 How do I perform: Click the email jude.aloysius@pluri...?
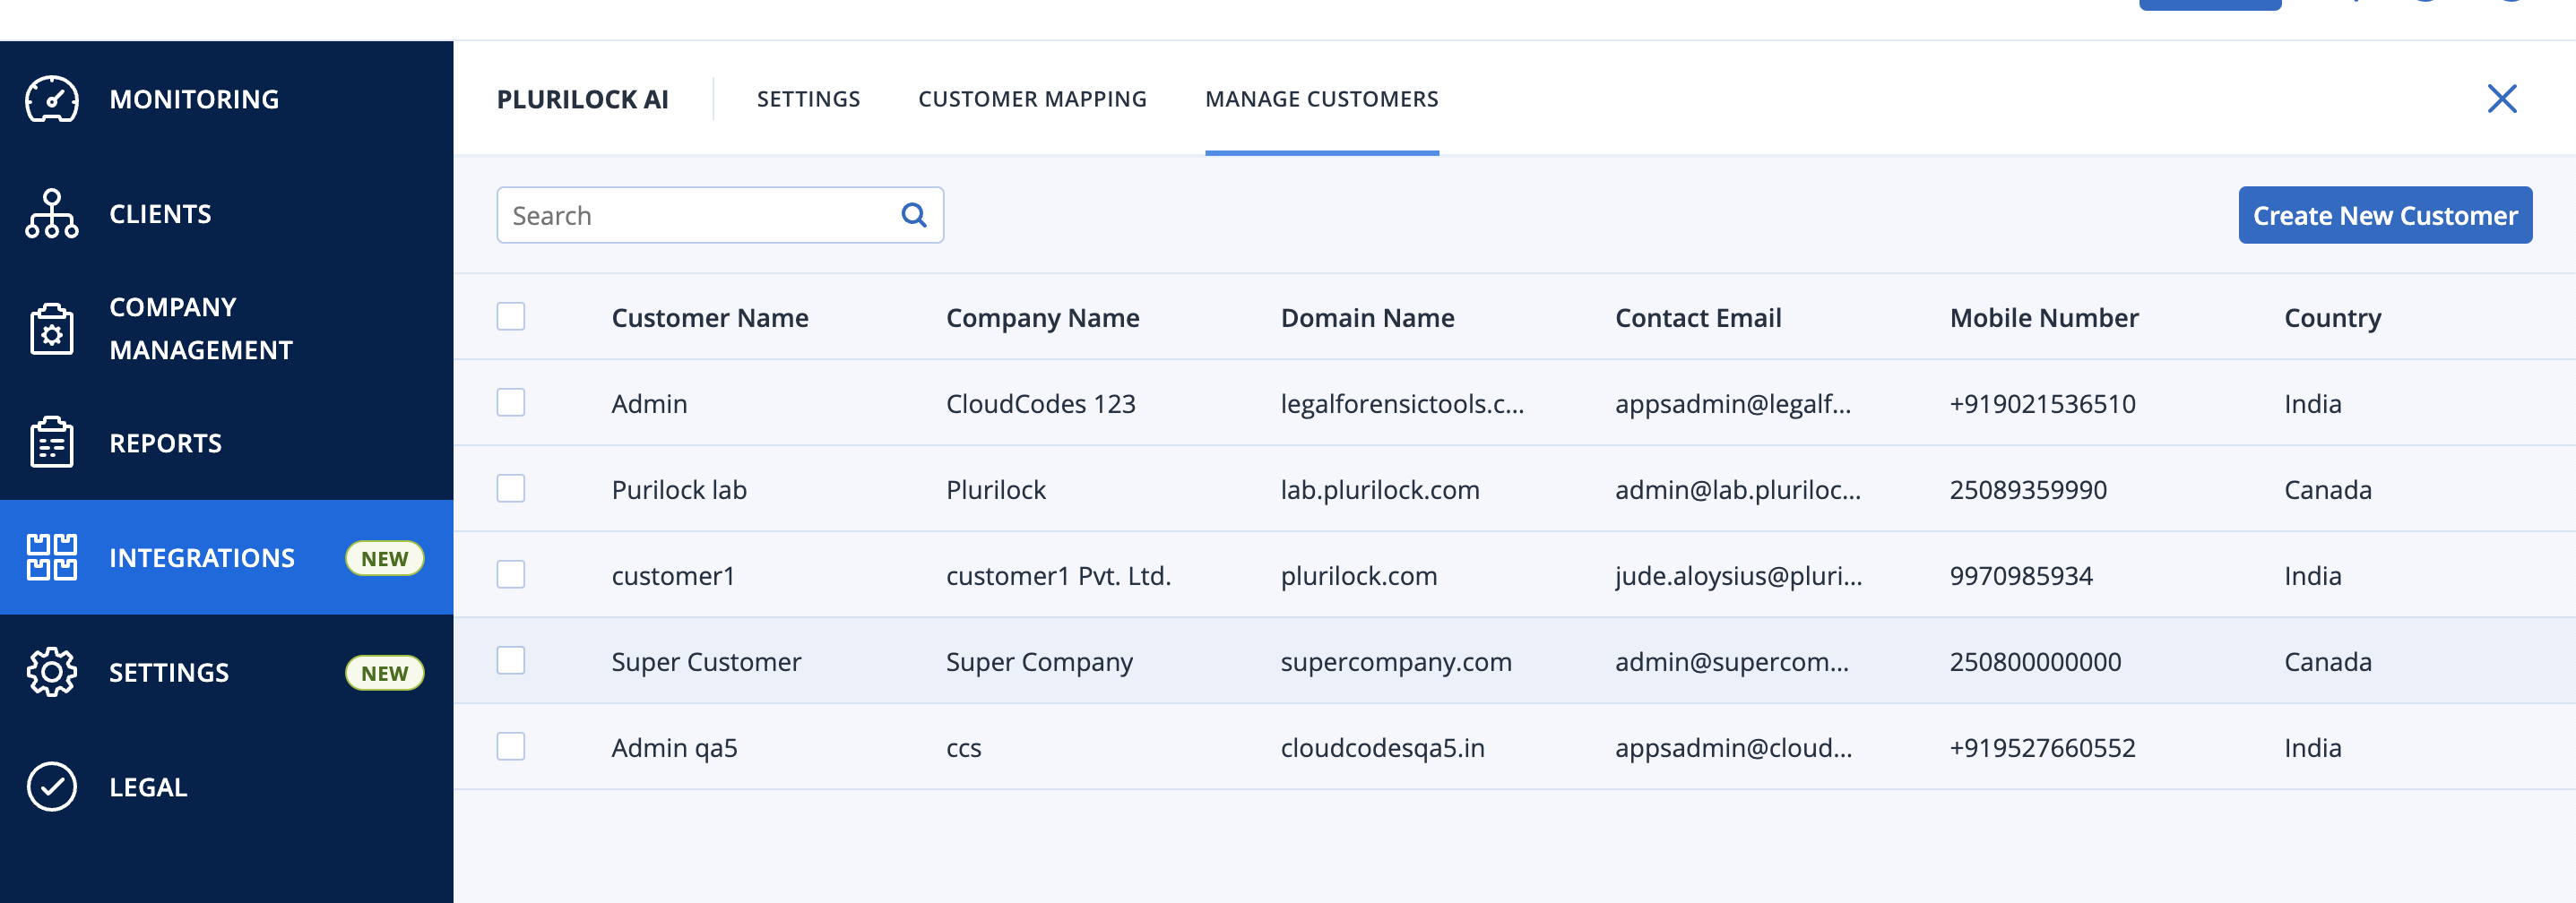coord(1738,576)
